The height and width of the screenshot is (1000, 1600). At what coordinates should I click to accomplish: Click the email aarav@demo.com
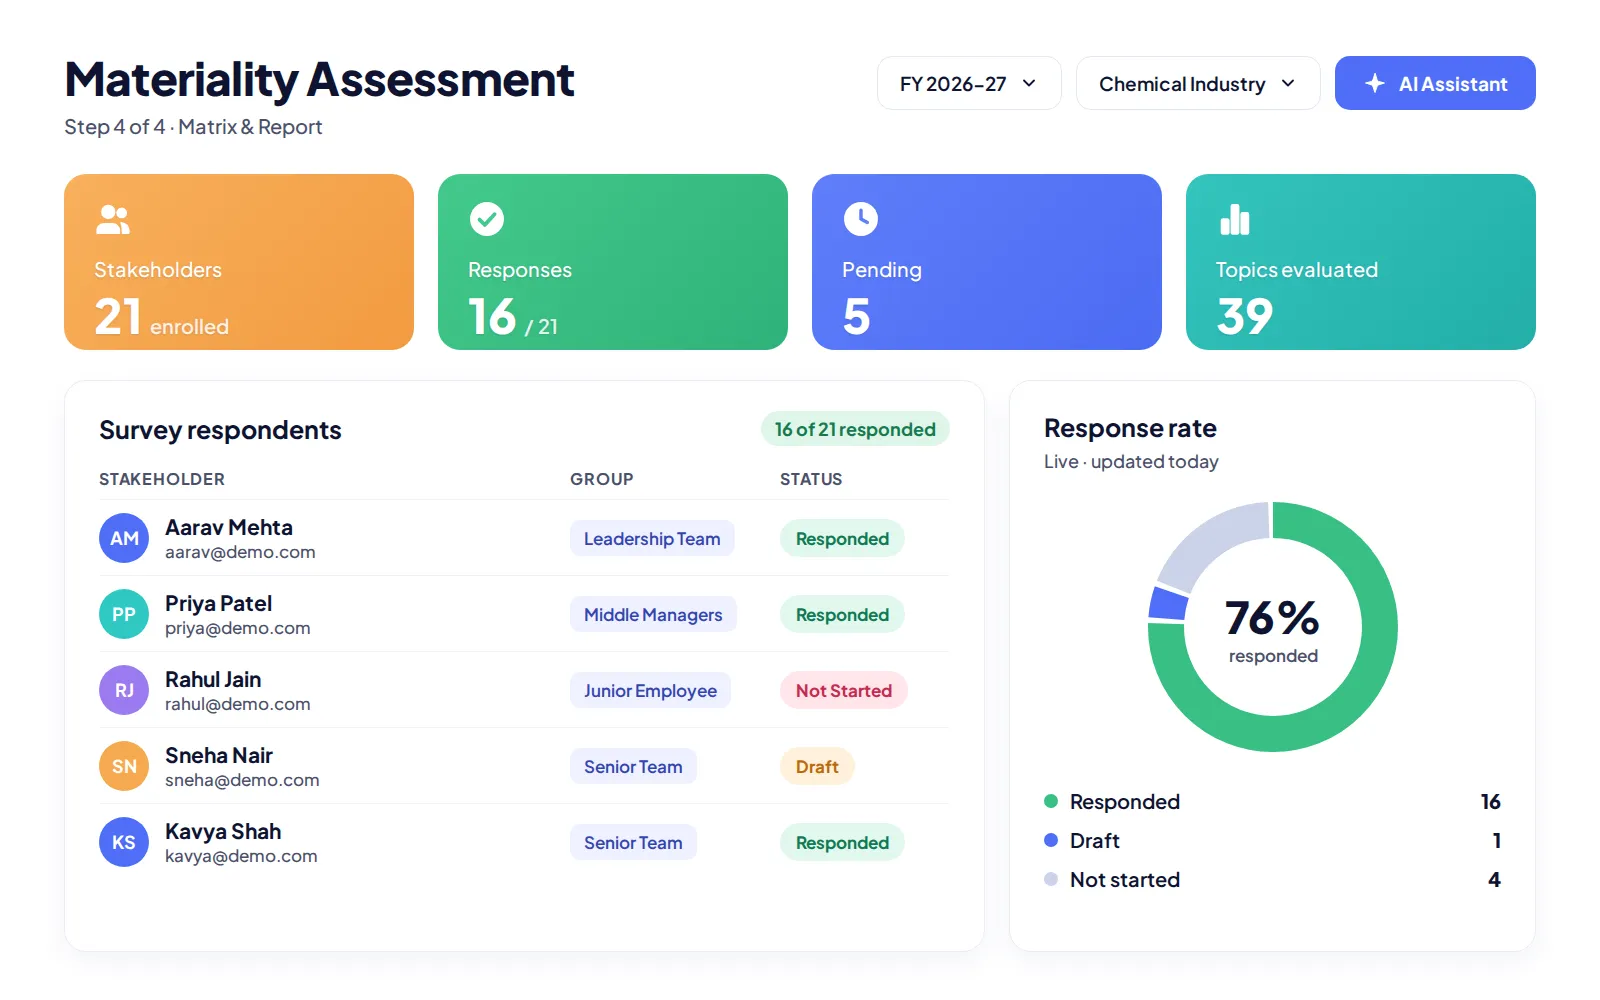point(240,552)
